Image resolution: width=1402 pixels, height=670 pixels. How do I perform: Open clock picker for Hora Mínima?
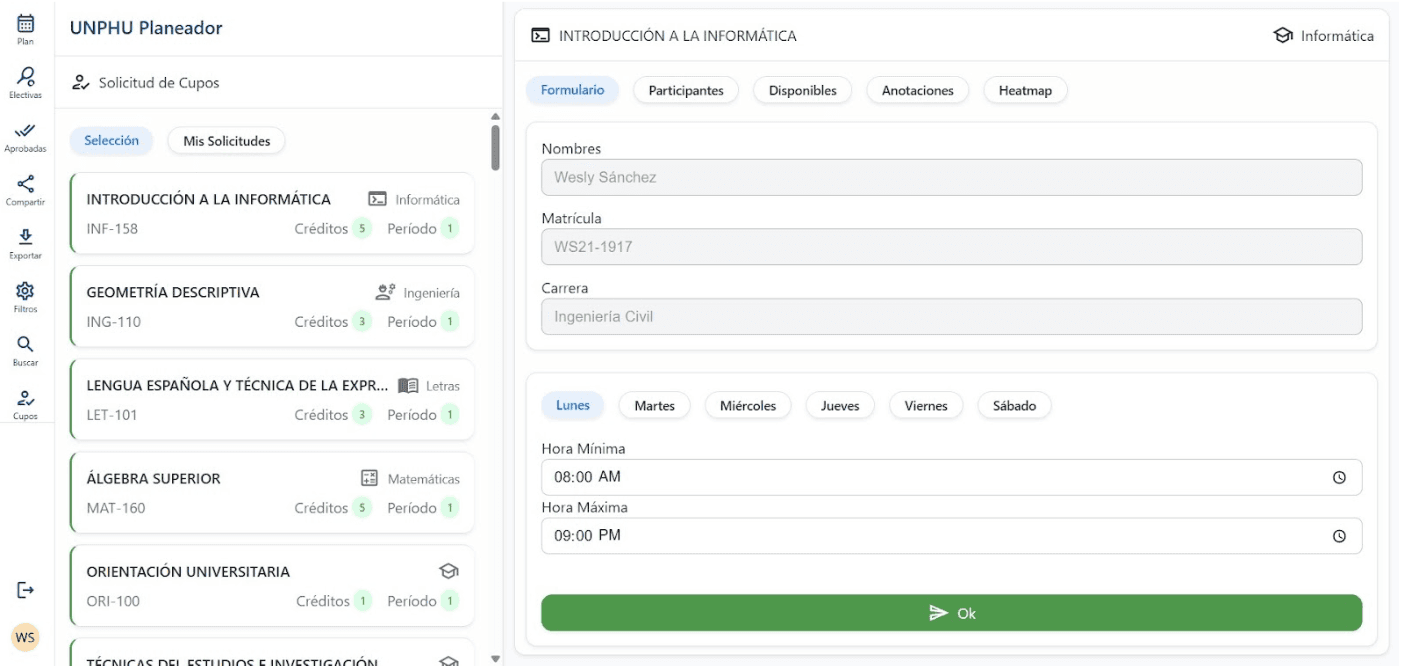click(1339, 477)
